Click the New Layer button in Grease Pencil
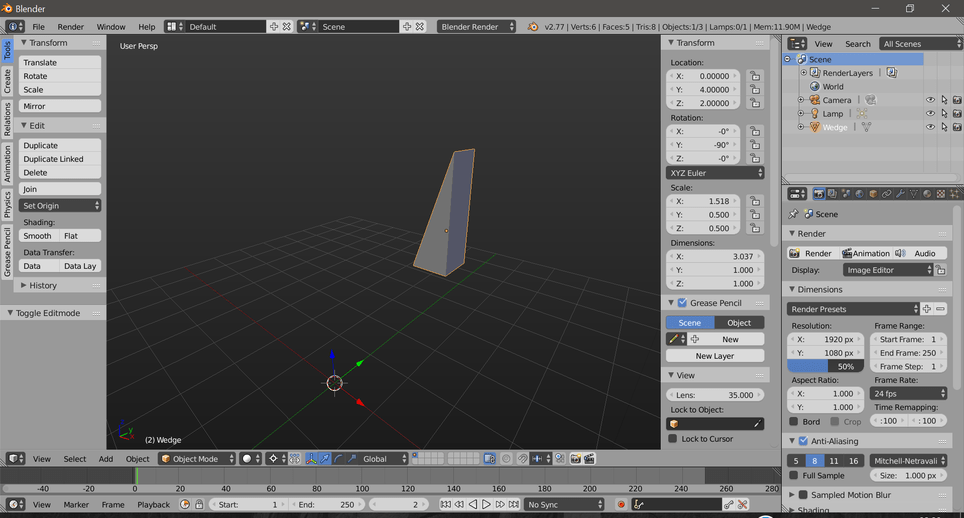The height and width of the screenshot is (518, 964). click(x=715, y=356)
